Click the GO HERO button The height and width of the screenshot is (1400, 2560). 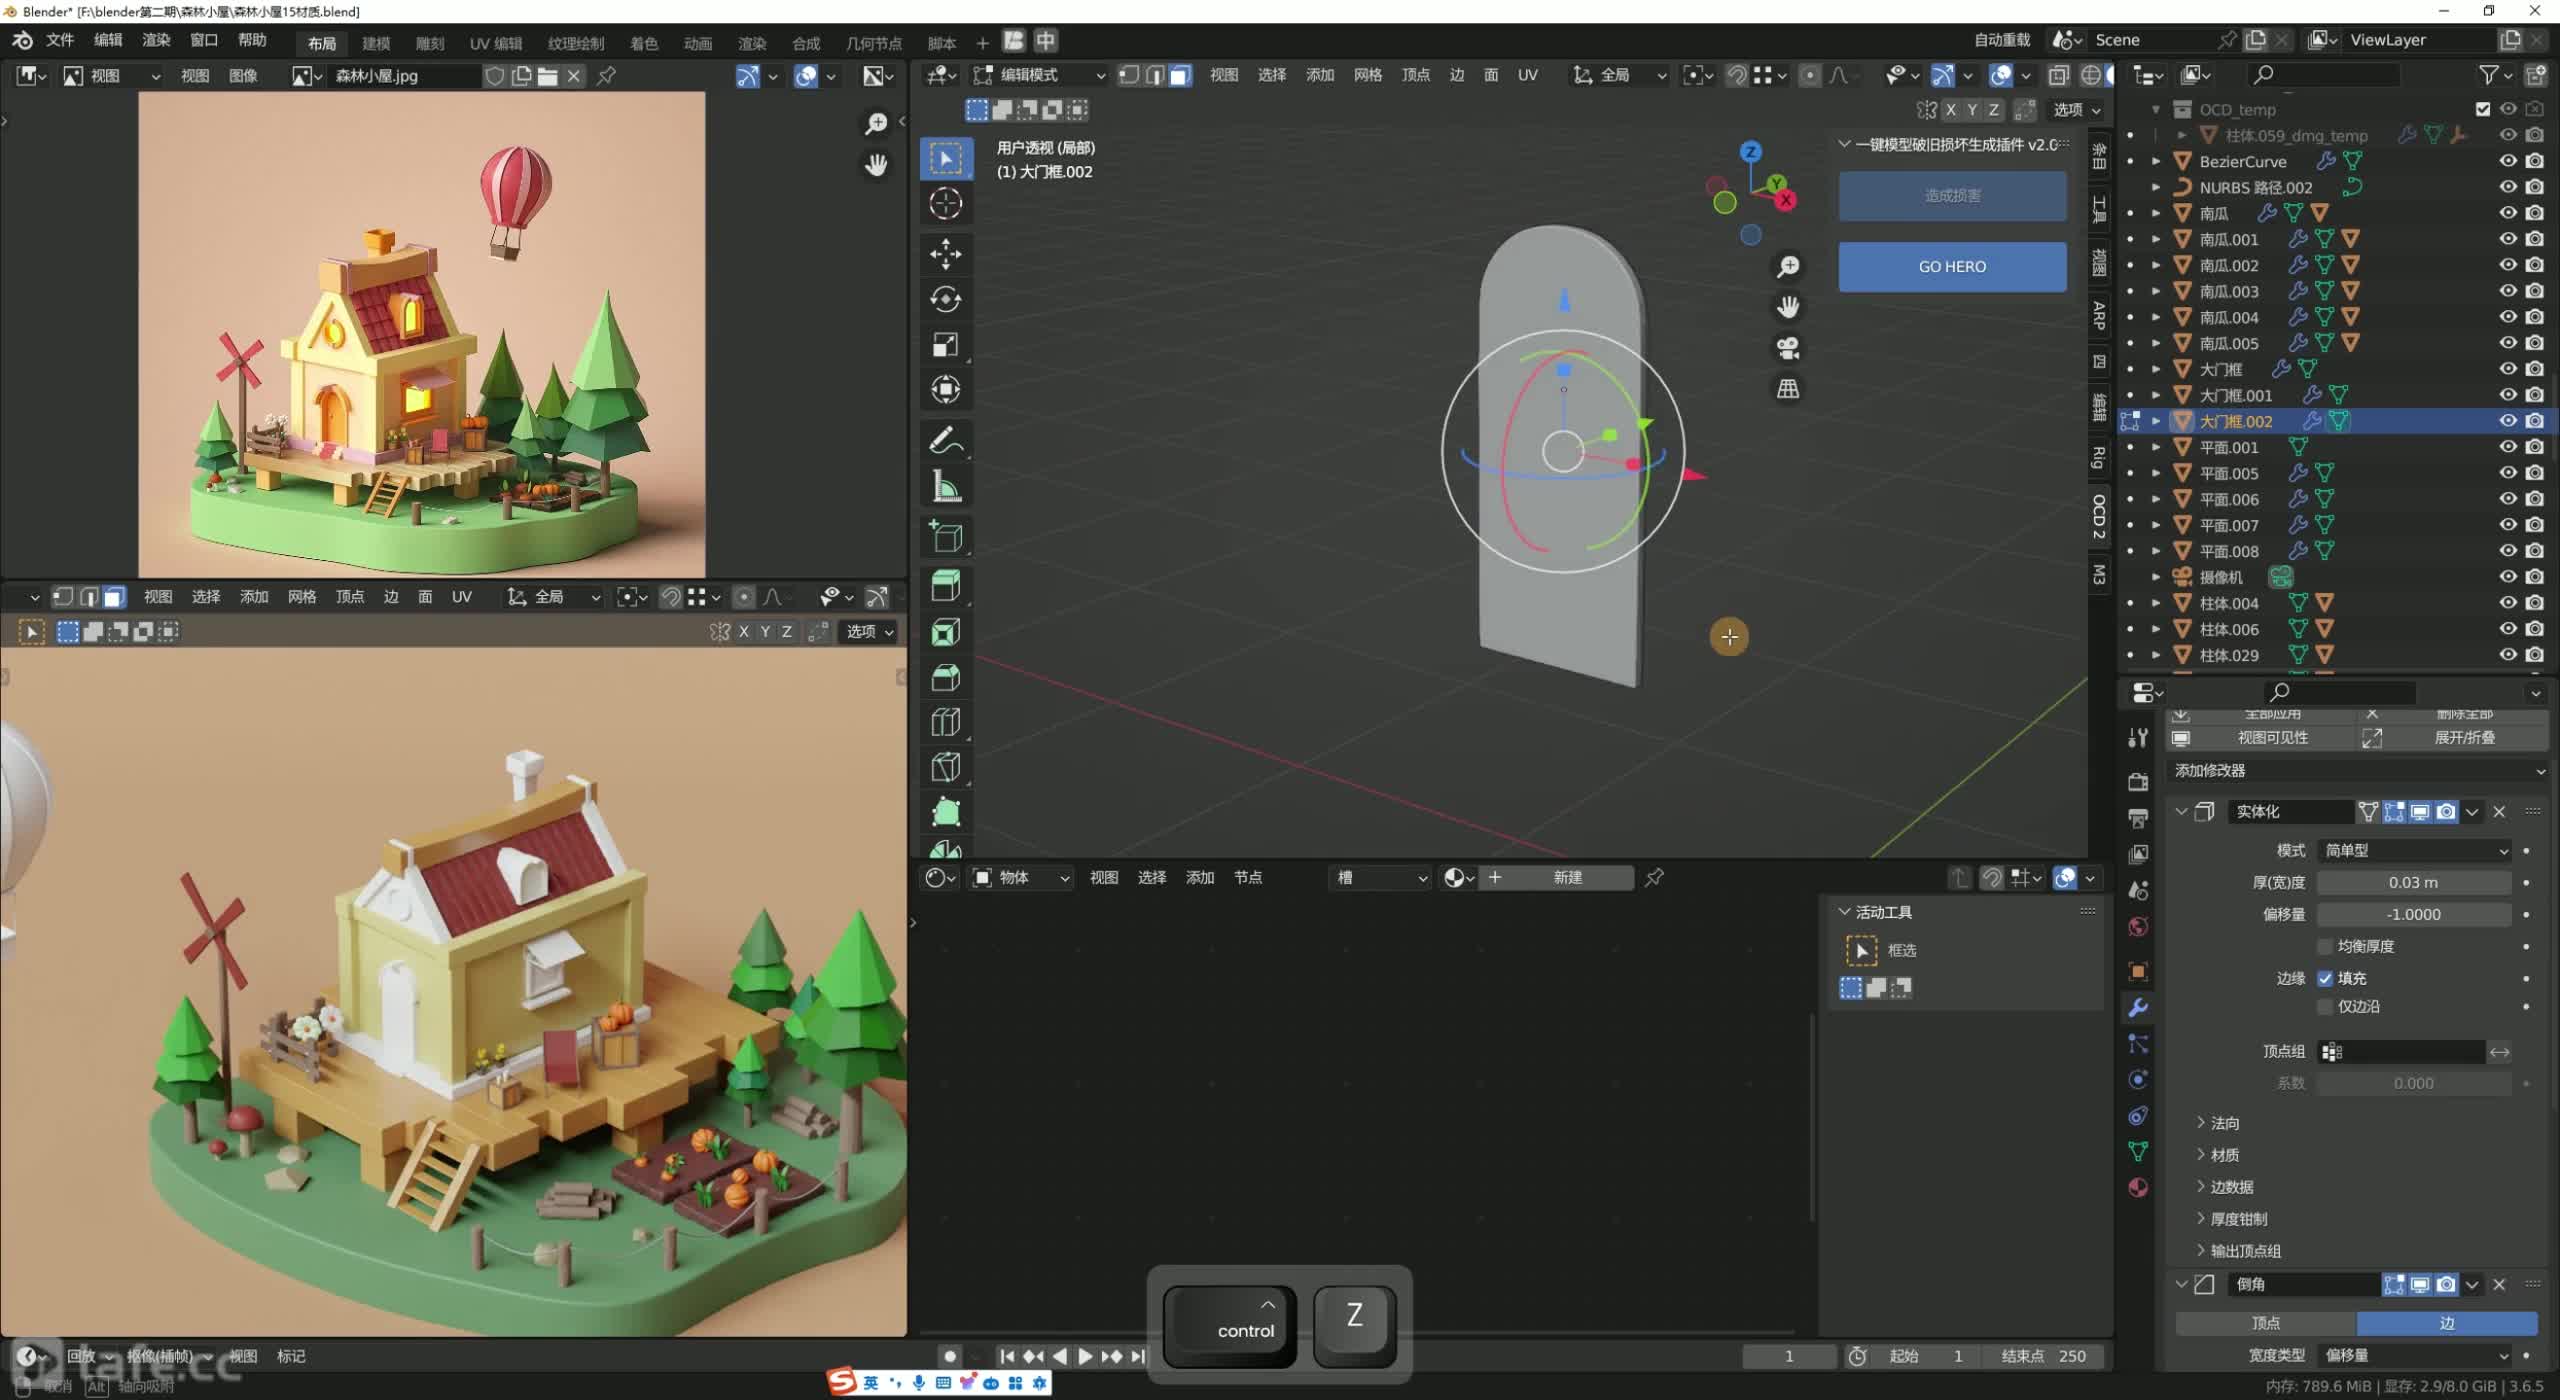1952,267
